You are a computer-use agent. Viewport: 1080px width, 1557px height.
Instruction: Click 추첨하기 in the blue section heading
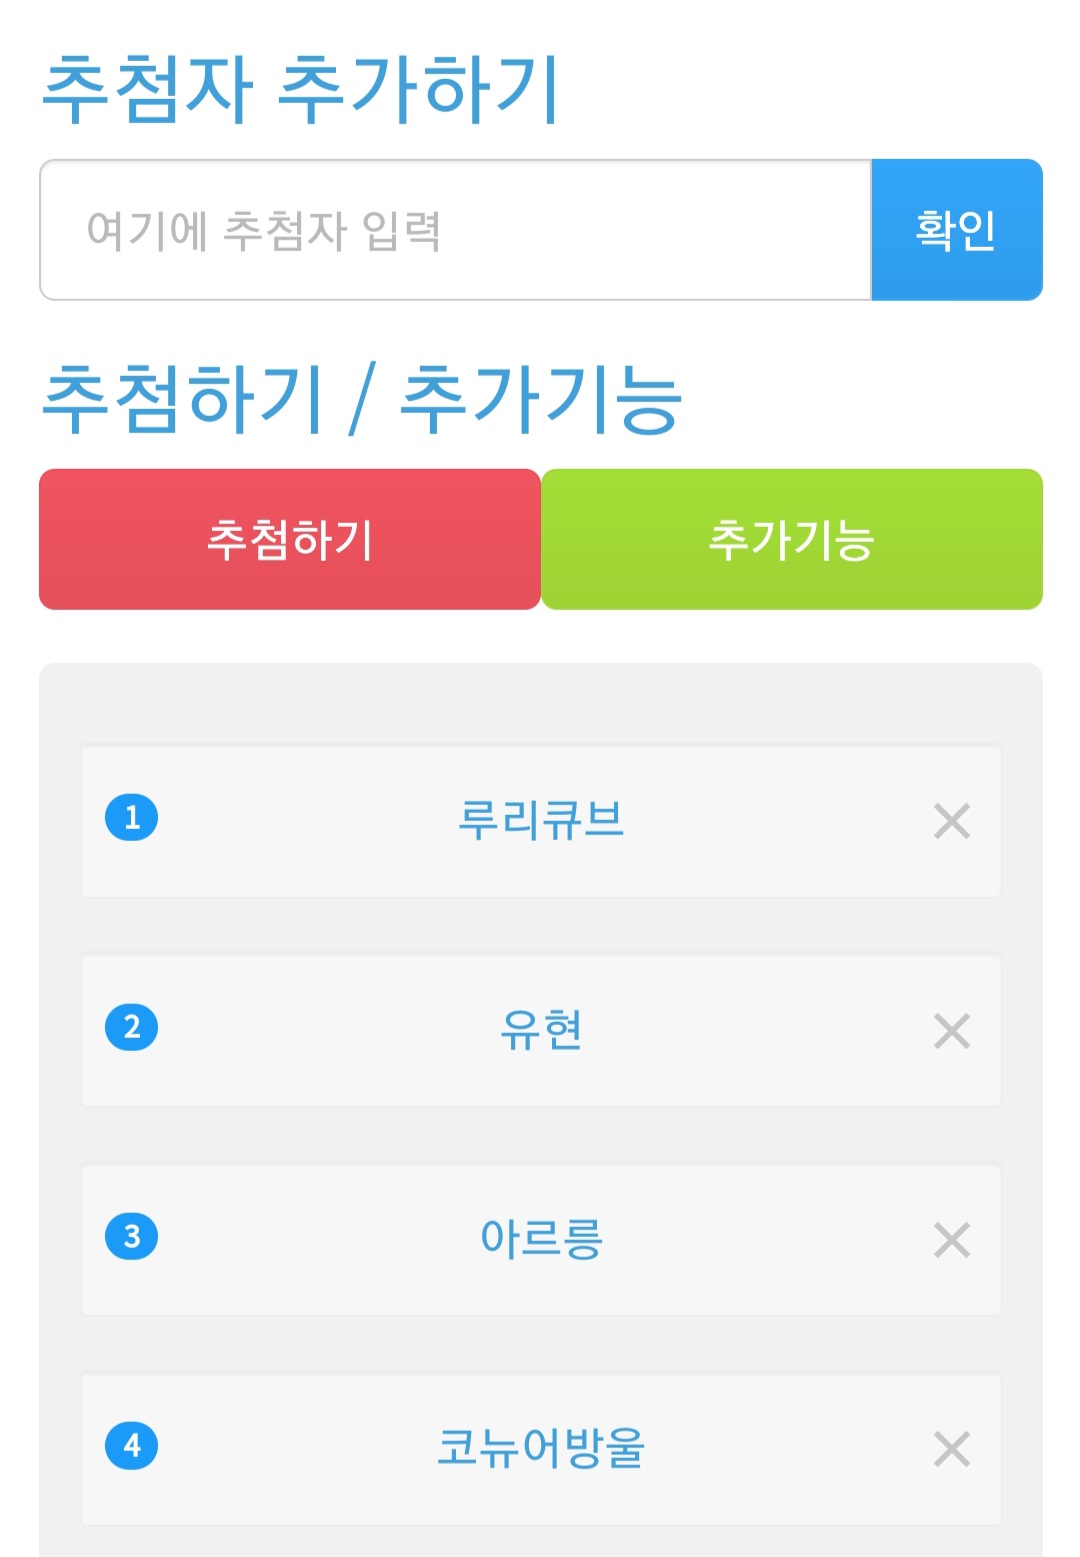(183, 399)
